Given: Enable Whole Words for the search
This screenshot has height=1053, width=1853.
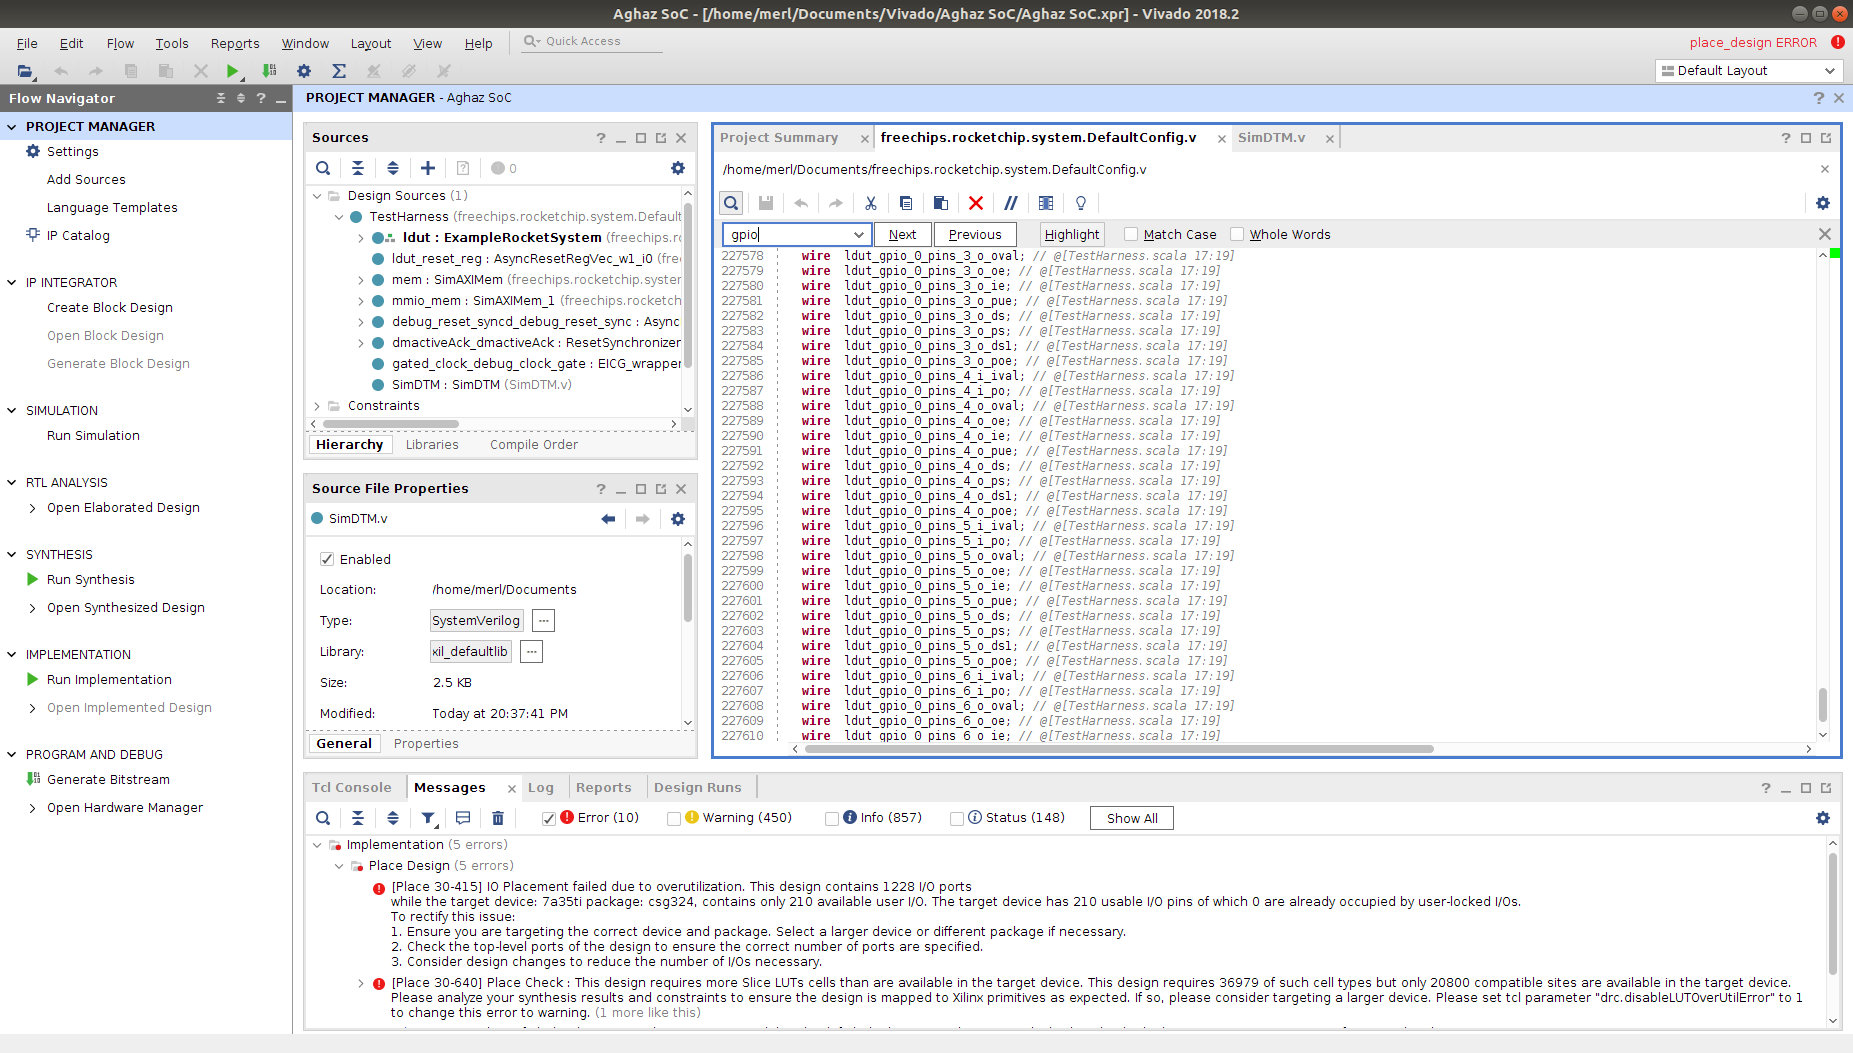Looking at the screenshot, I should pyautogui.click(x=1237, y=234).
